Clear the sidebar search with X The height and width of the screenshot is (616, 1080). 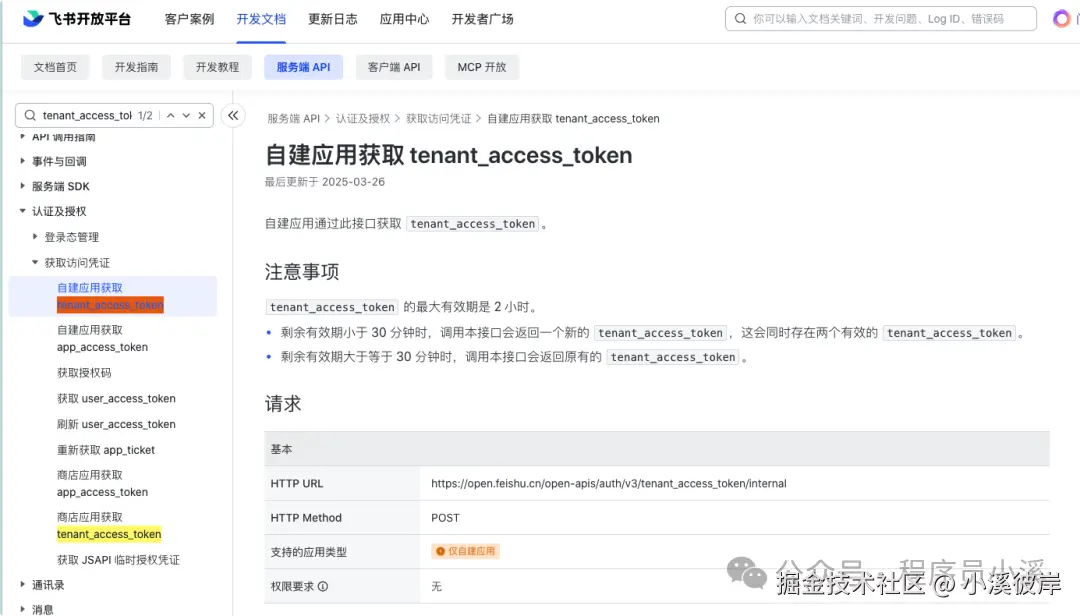202,115
